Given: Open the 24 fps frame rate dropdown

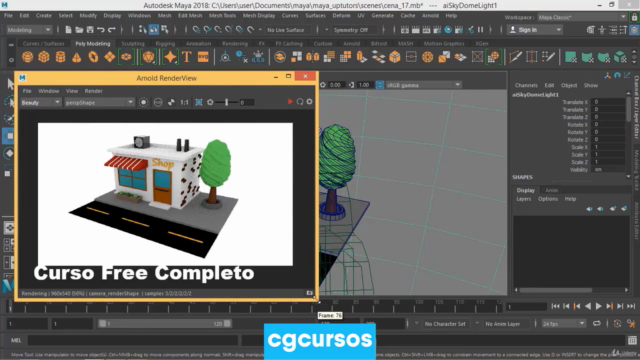Looking at the screenshot, I should 563,324.
